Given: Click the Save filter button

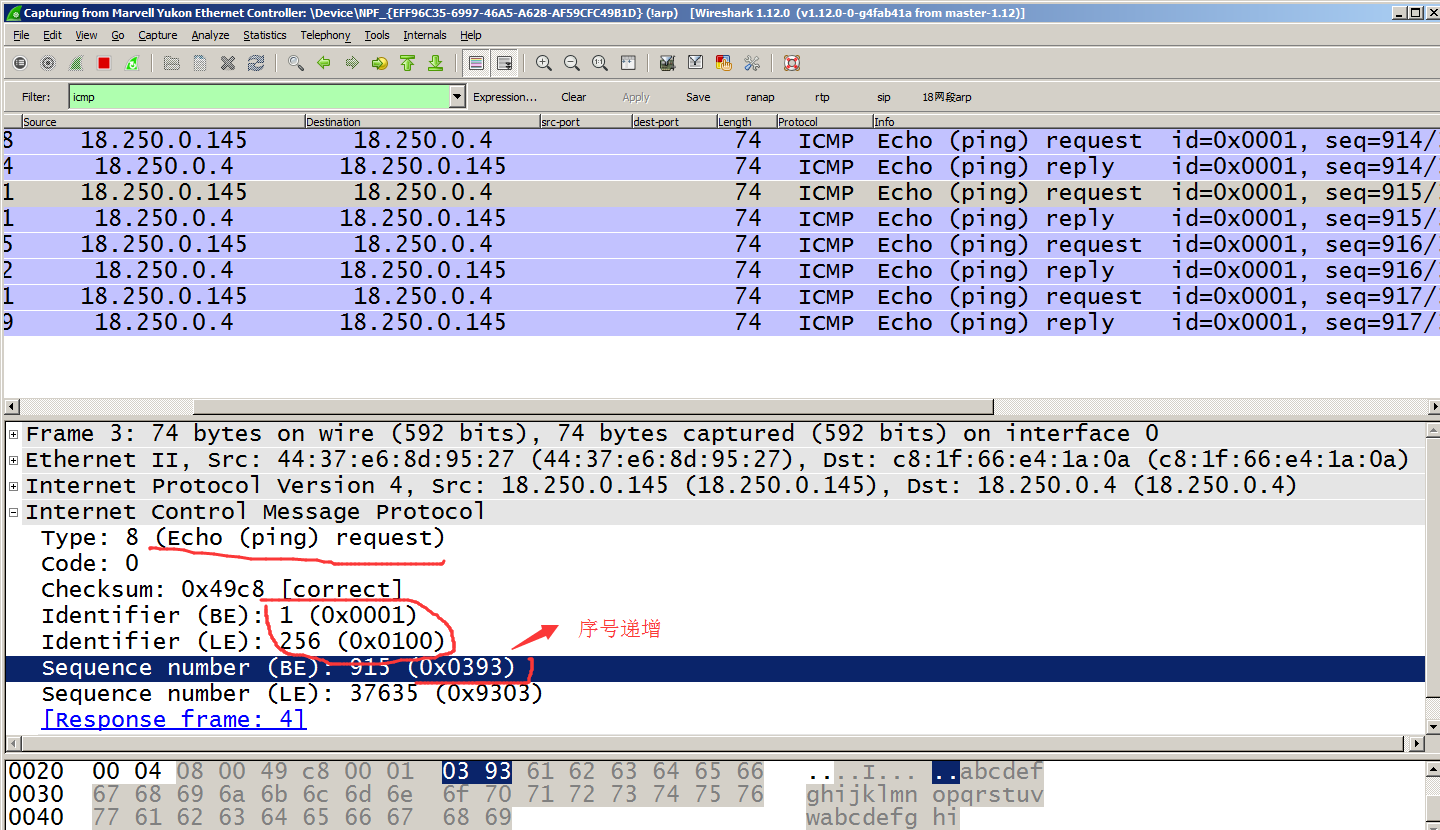Looking at the screenshot, I should pyautogui.click(x=698, y=97).
